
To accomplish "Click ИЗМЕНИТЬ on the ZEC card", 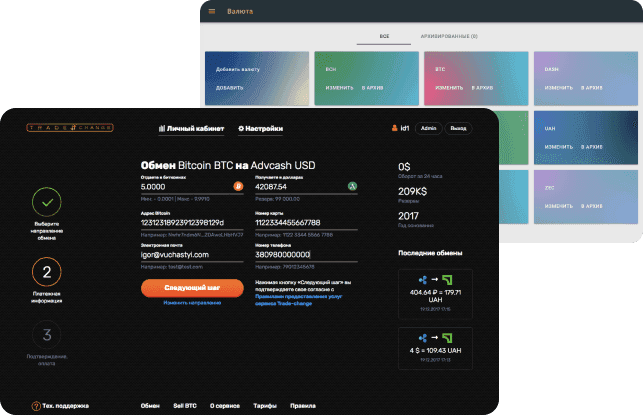I will [559, 206].
